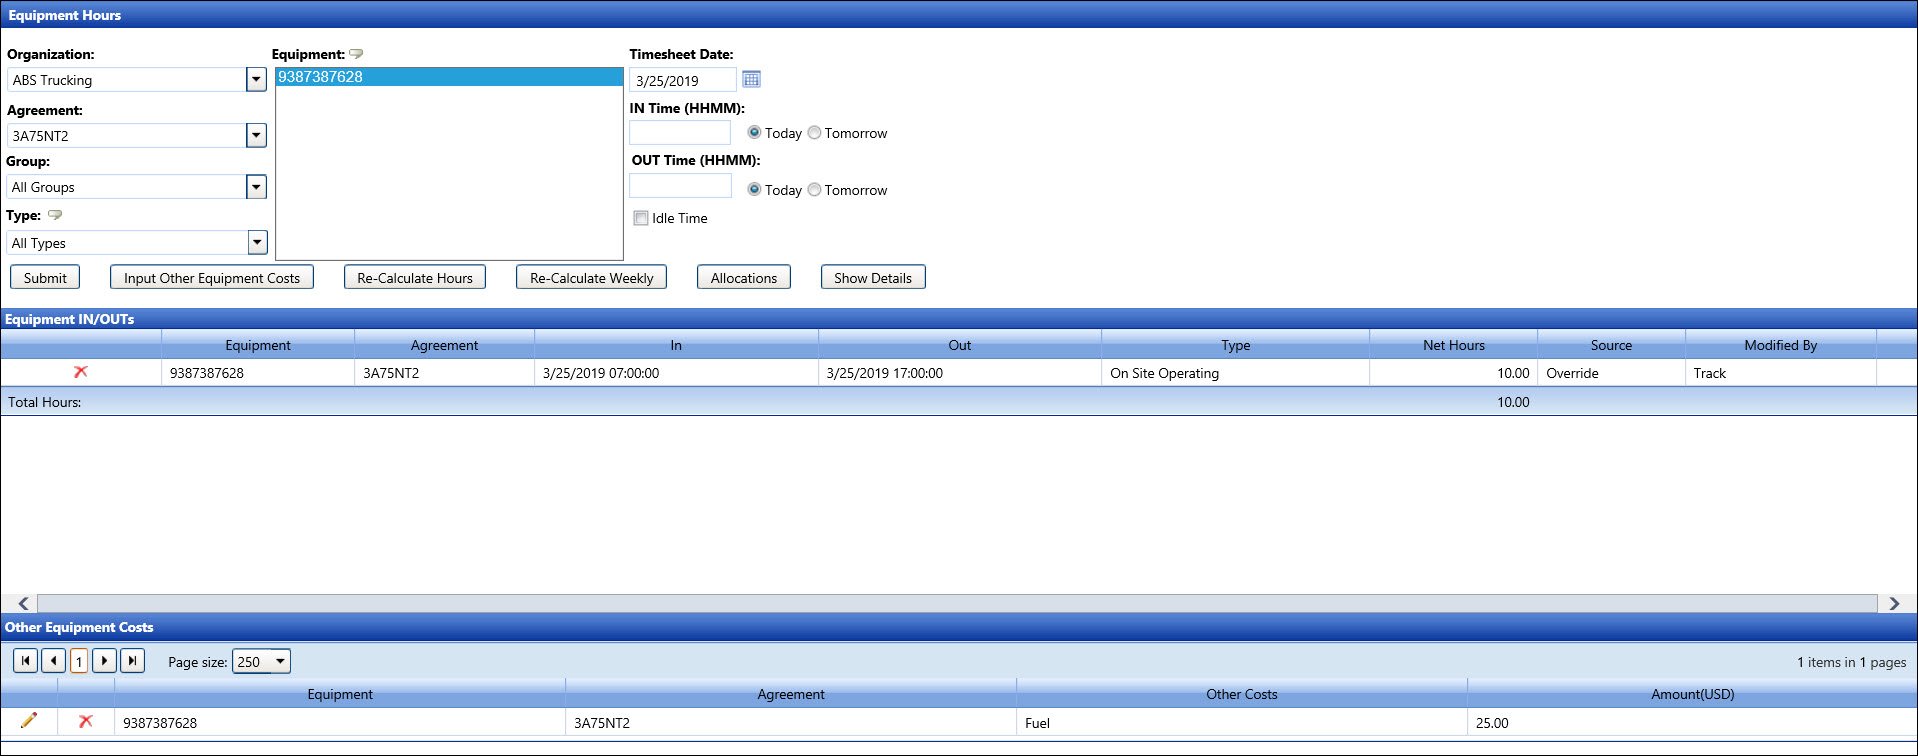Go to first page of Other Equipment Costs
The width and height of the screenshot is (1918, 756).
click(x=25, y=661)
